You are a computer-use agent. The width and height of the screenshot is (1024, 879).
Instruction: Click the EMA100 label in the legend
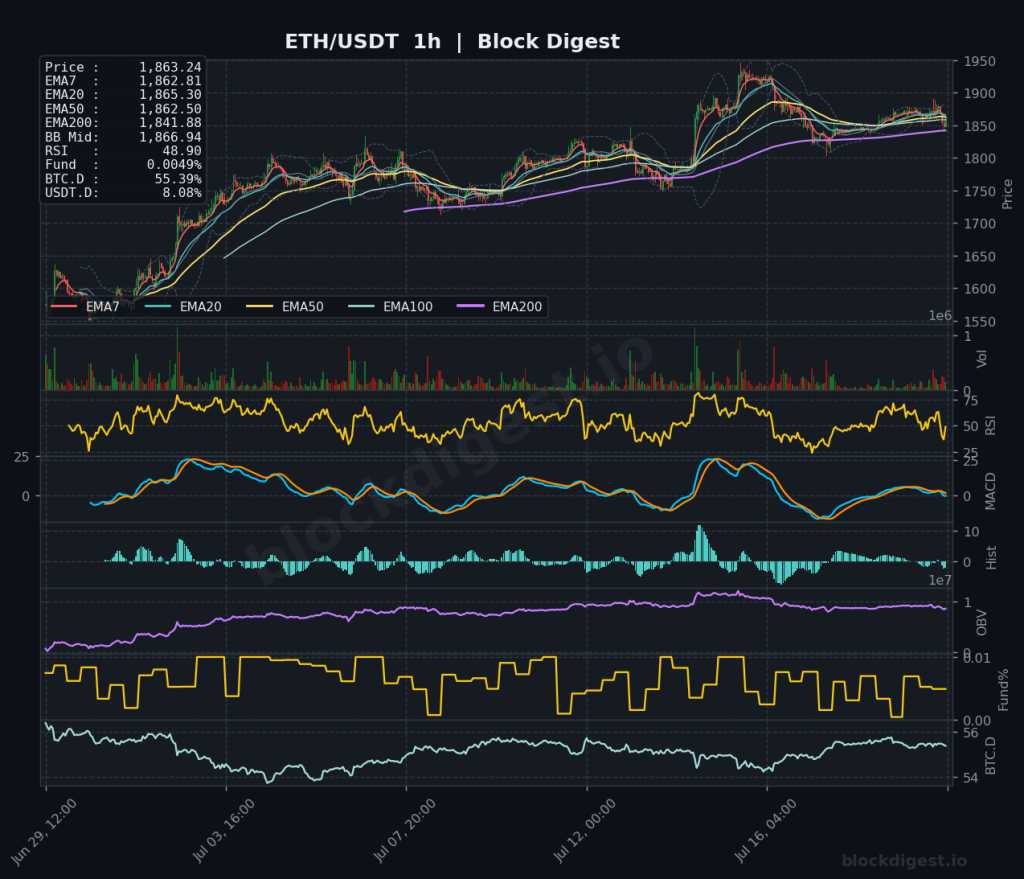408,307
